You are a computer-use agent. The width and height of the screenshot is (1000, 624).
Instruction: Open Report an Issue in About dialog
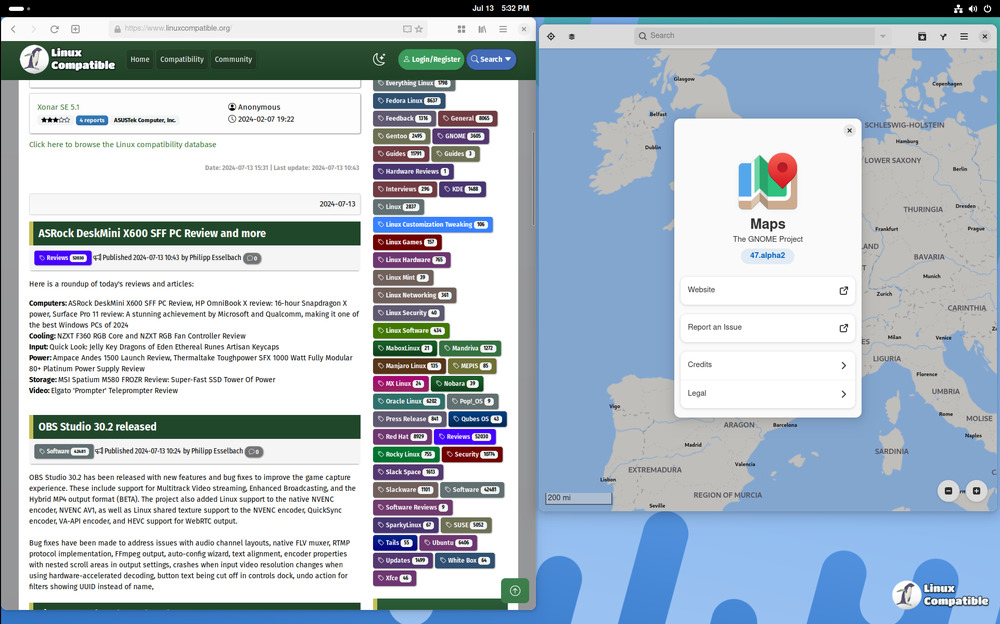point(767,327)
